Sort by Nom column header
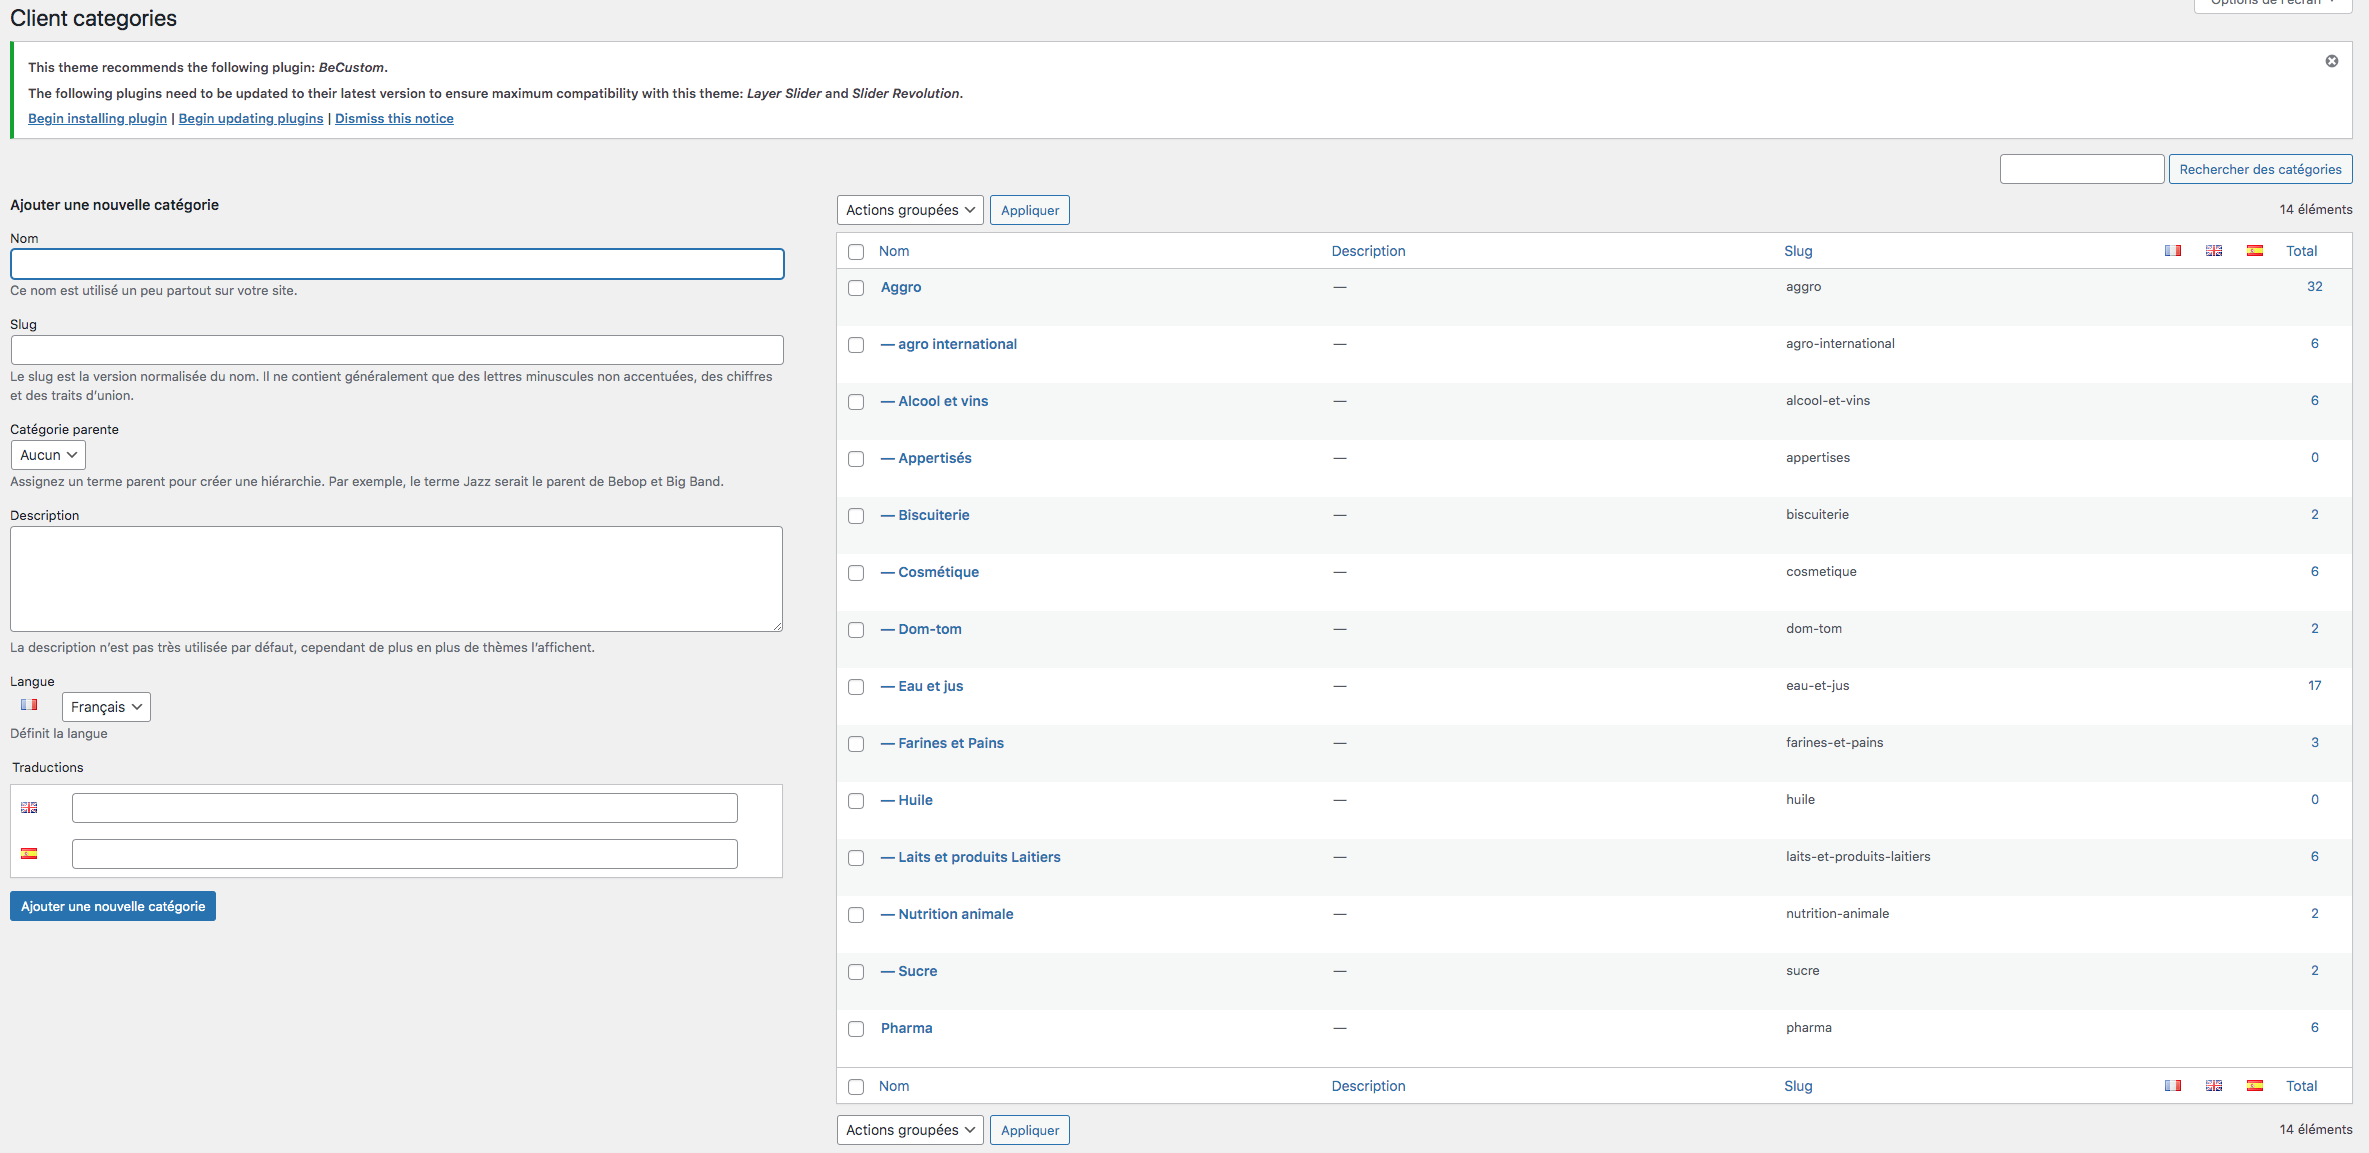This screenshot has width=2369, height=1153. pyautogui.click(x=894, y=251)
